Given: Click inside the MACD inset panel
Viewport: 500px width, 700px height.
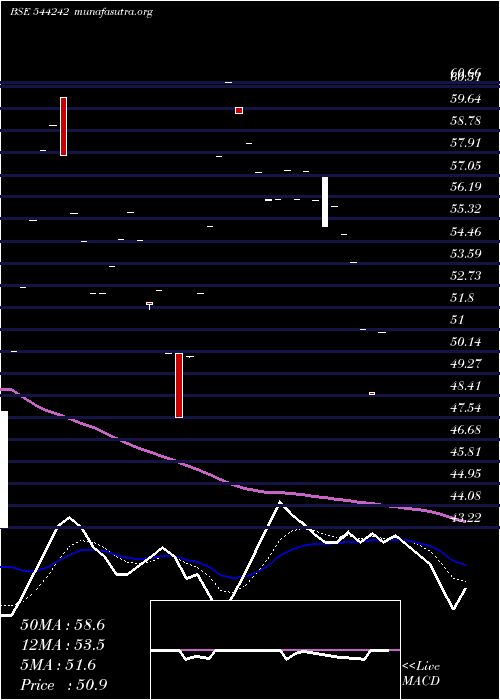Looking at the screenshot, I should pyautogui.click(x=275, y=650).
